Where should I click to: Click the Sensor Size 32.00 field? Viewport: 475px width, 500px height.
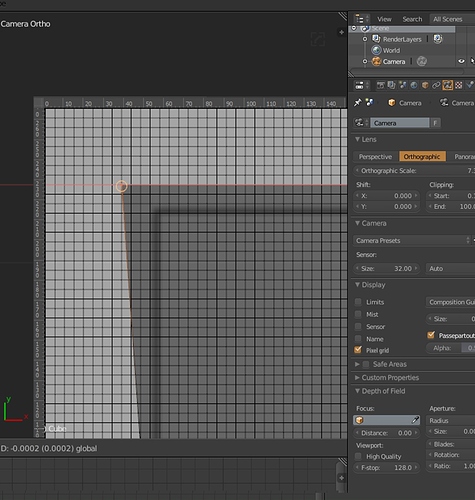coord(386,268)
